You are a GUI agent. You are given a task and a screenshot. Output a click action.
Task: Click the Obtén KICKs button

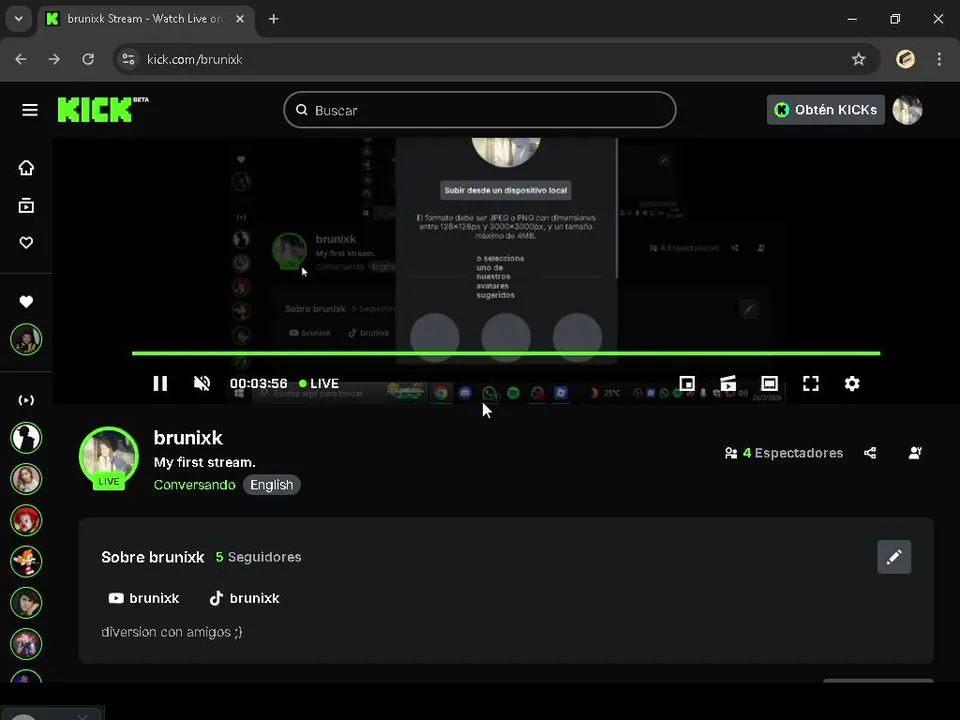825,110
